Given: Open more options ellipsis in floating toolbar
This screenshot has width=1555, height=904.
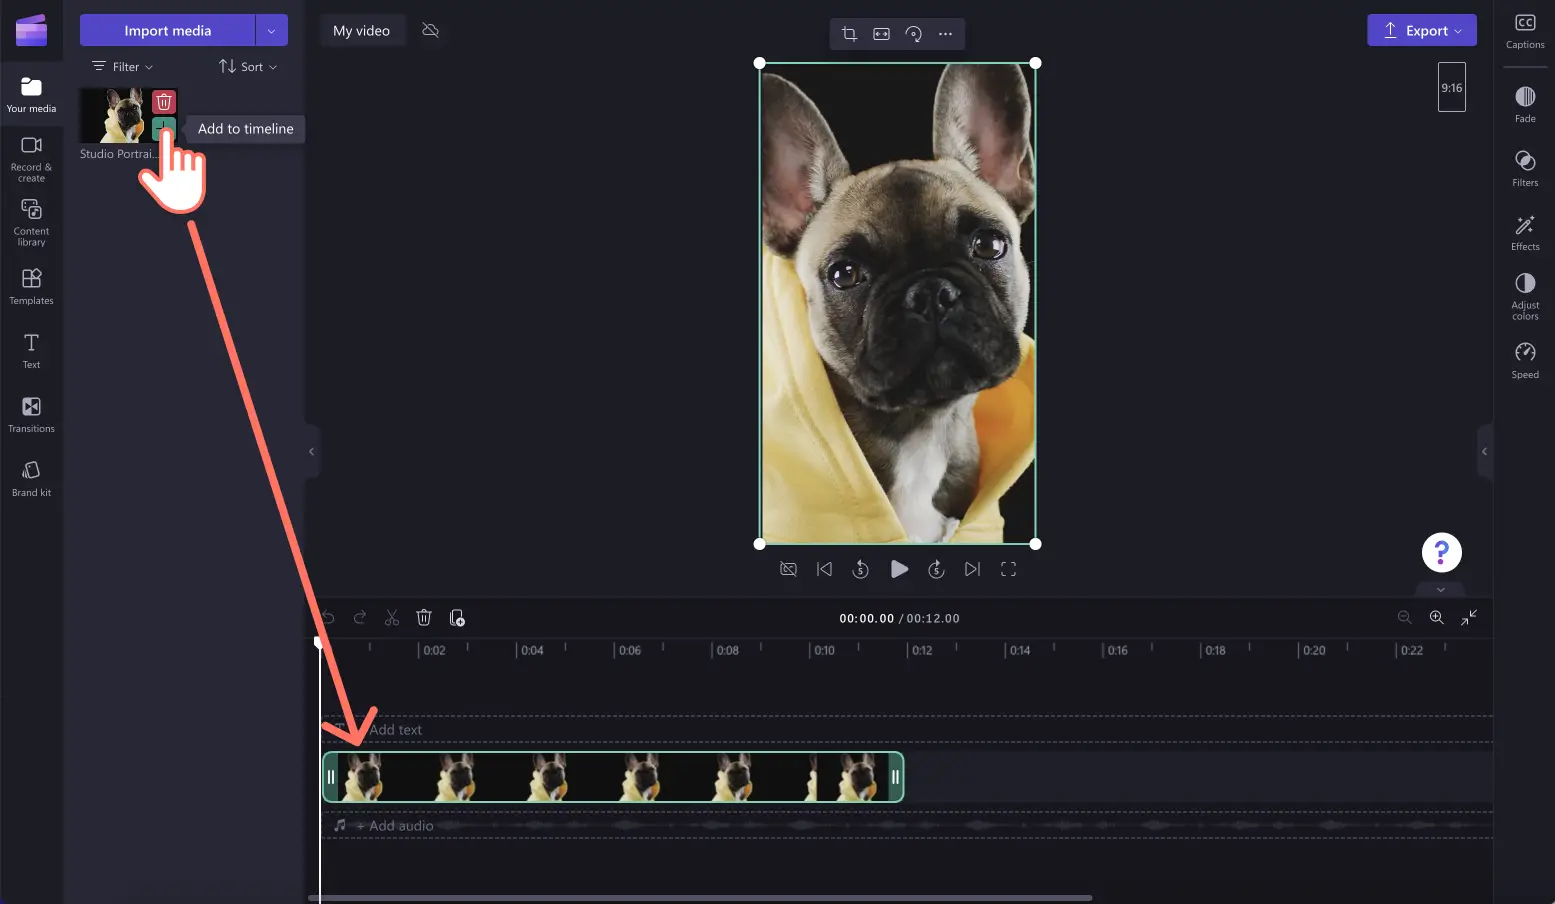Looking at the screenshot, I should tap(945, 34).
